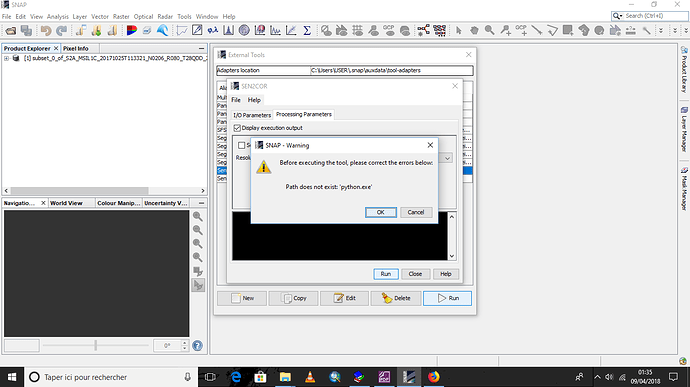
Task: Click the Open Product folder icon
Action: (x=10, y=30)
